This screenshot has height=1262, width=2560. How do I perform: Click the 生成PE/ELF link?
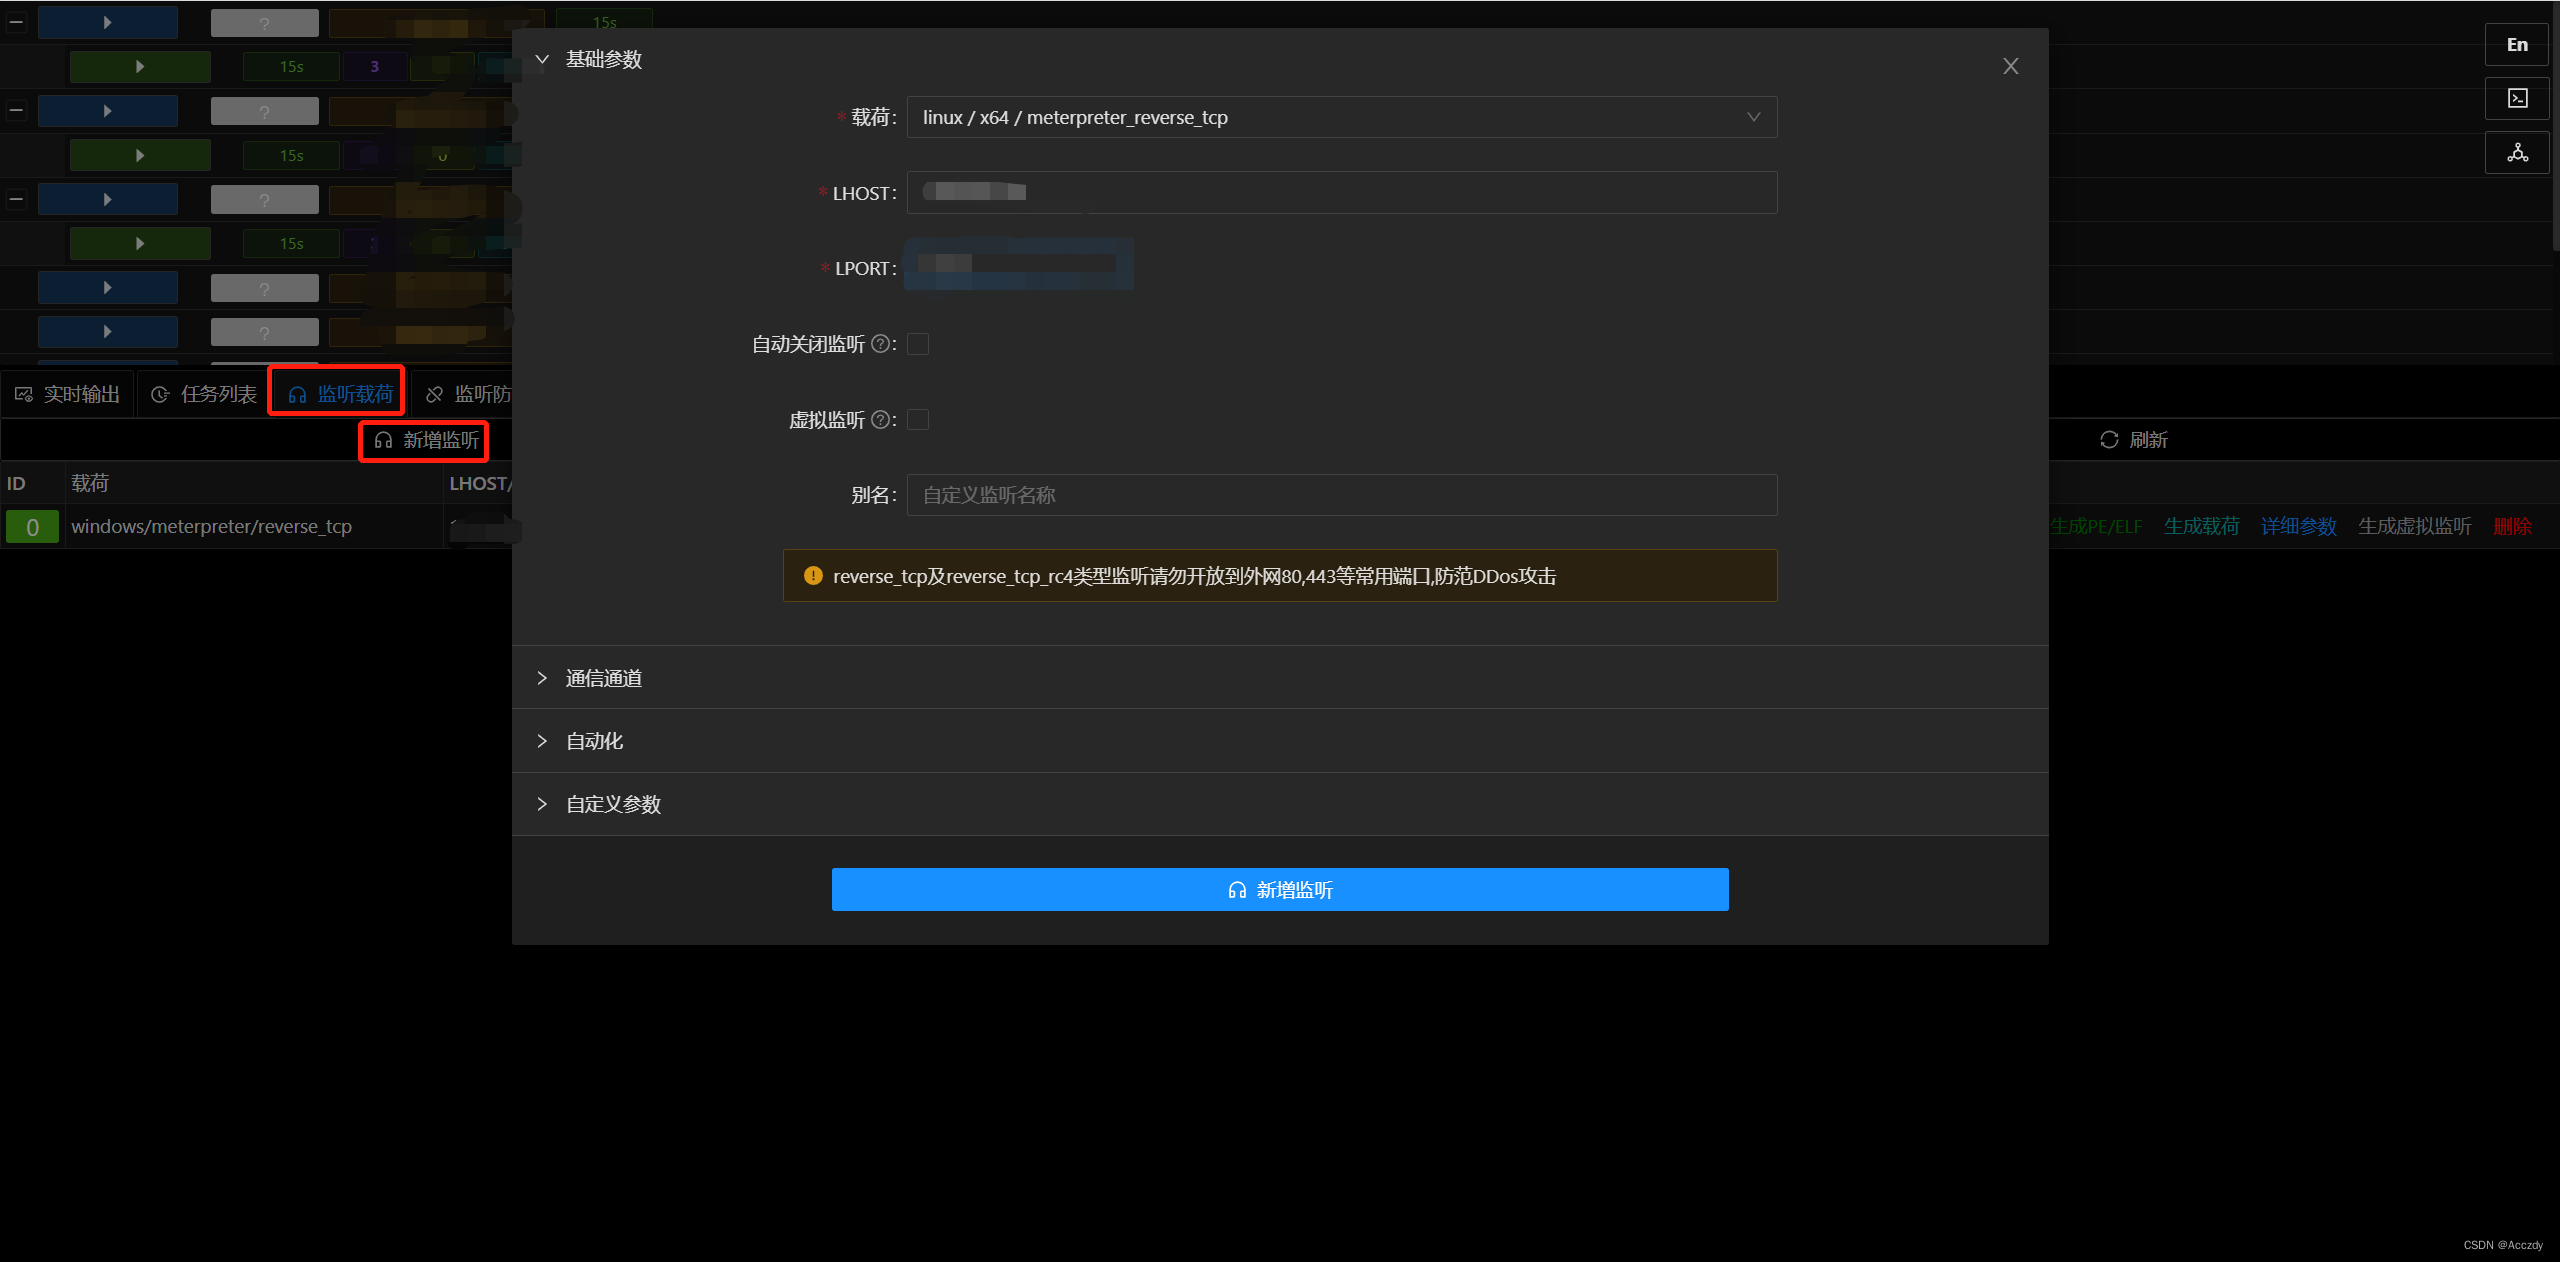click(2095, 526)
